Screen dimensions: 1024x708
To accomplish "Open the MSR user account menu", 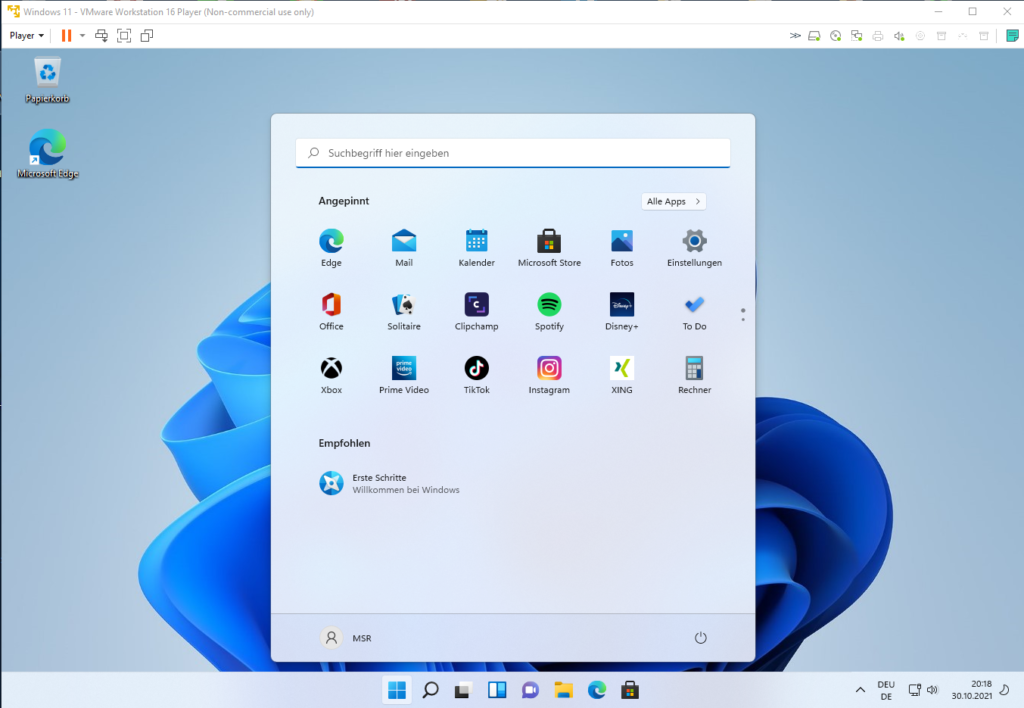I will (x=346, y=638).
